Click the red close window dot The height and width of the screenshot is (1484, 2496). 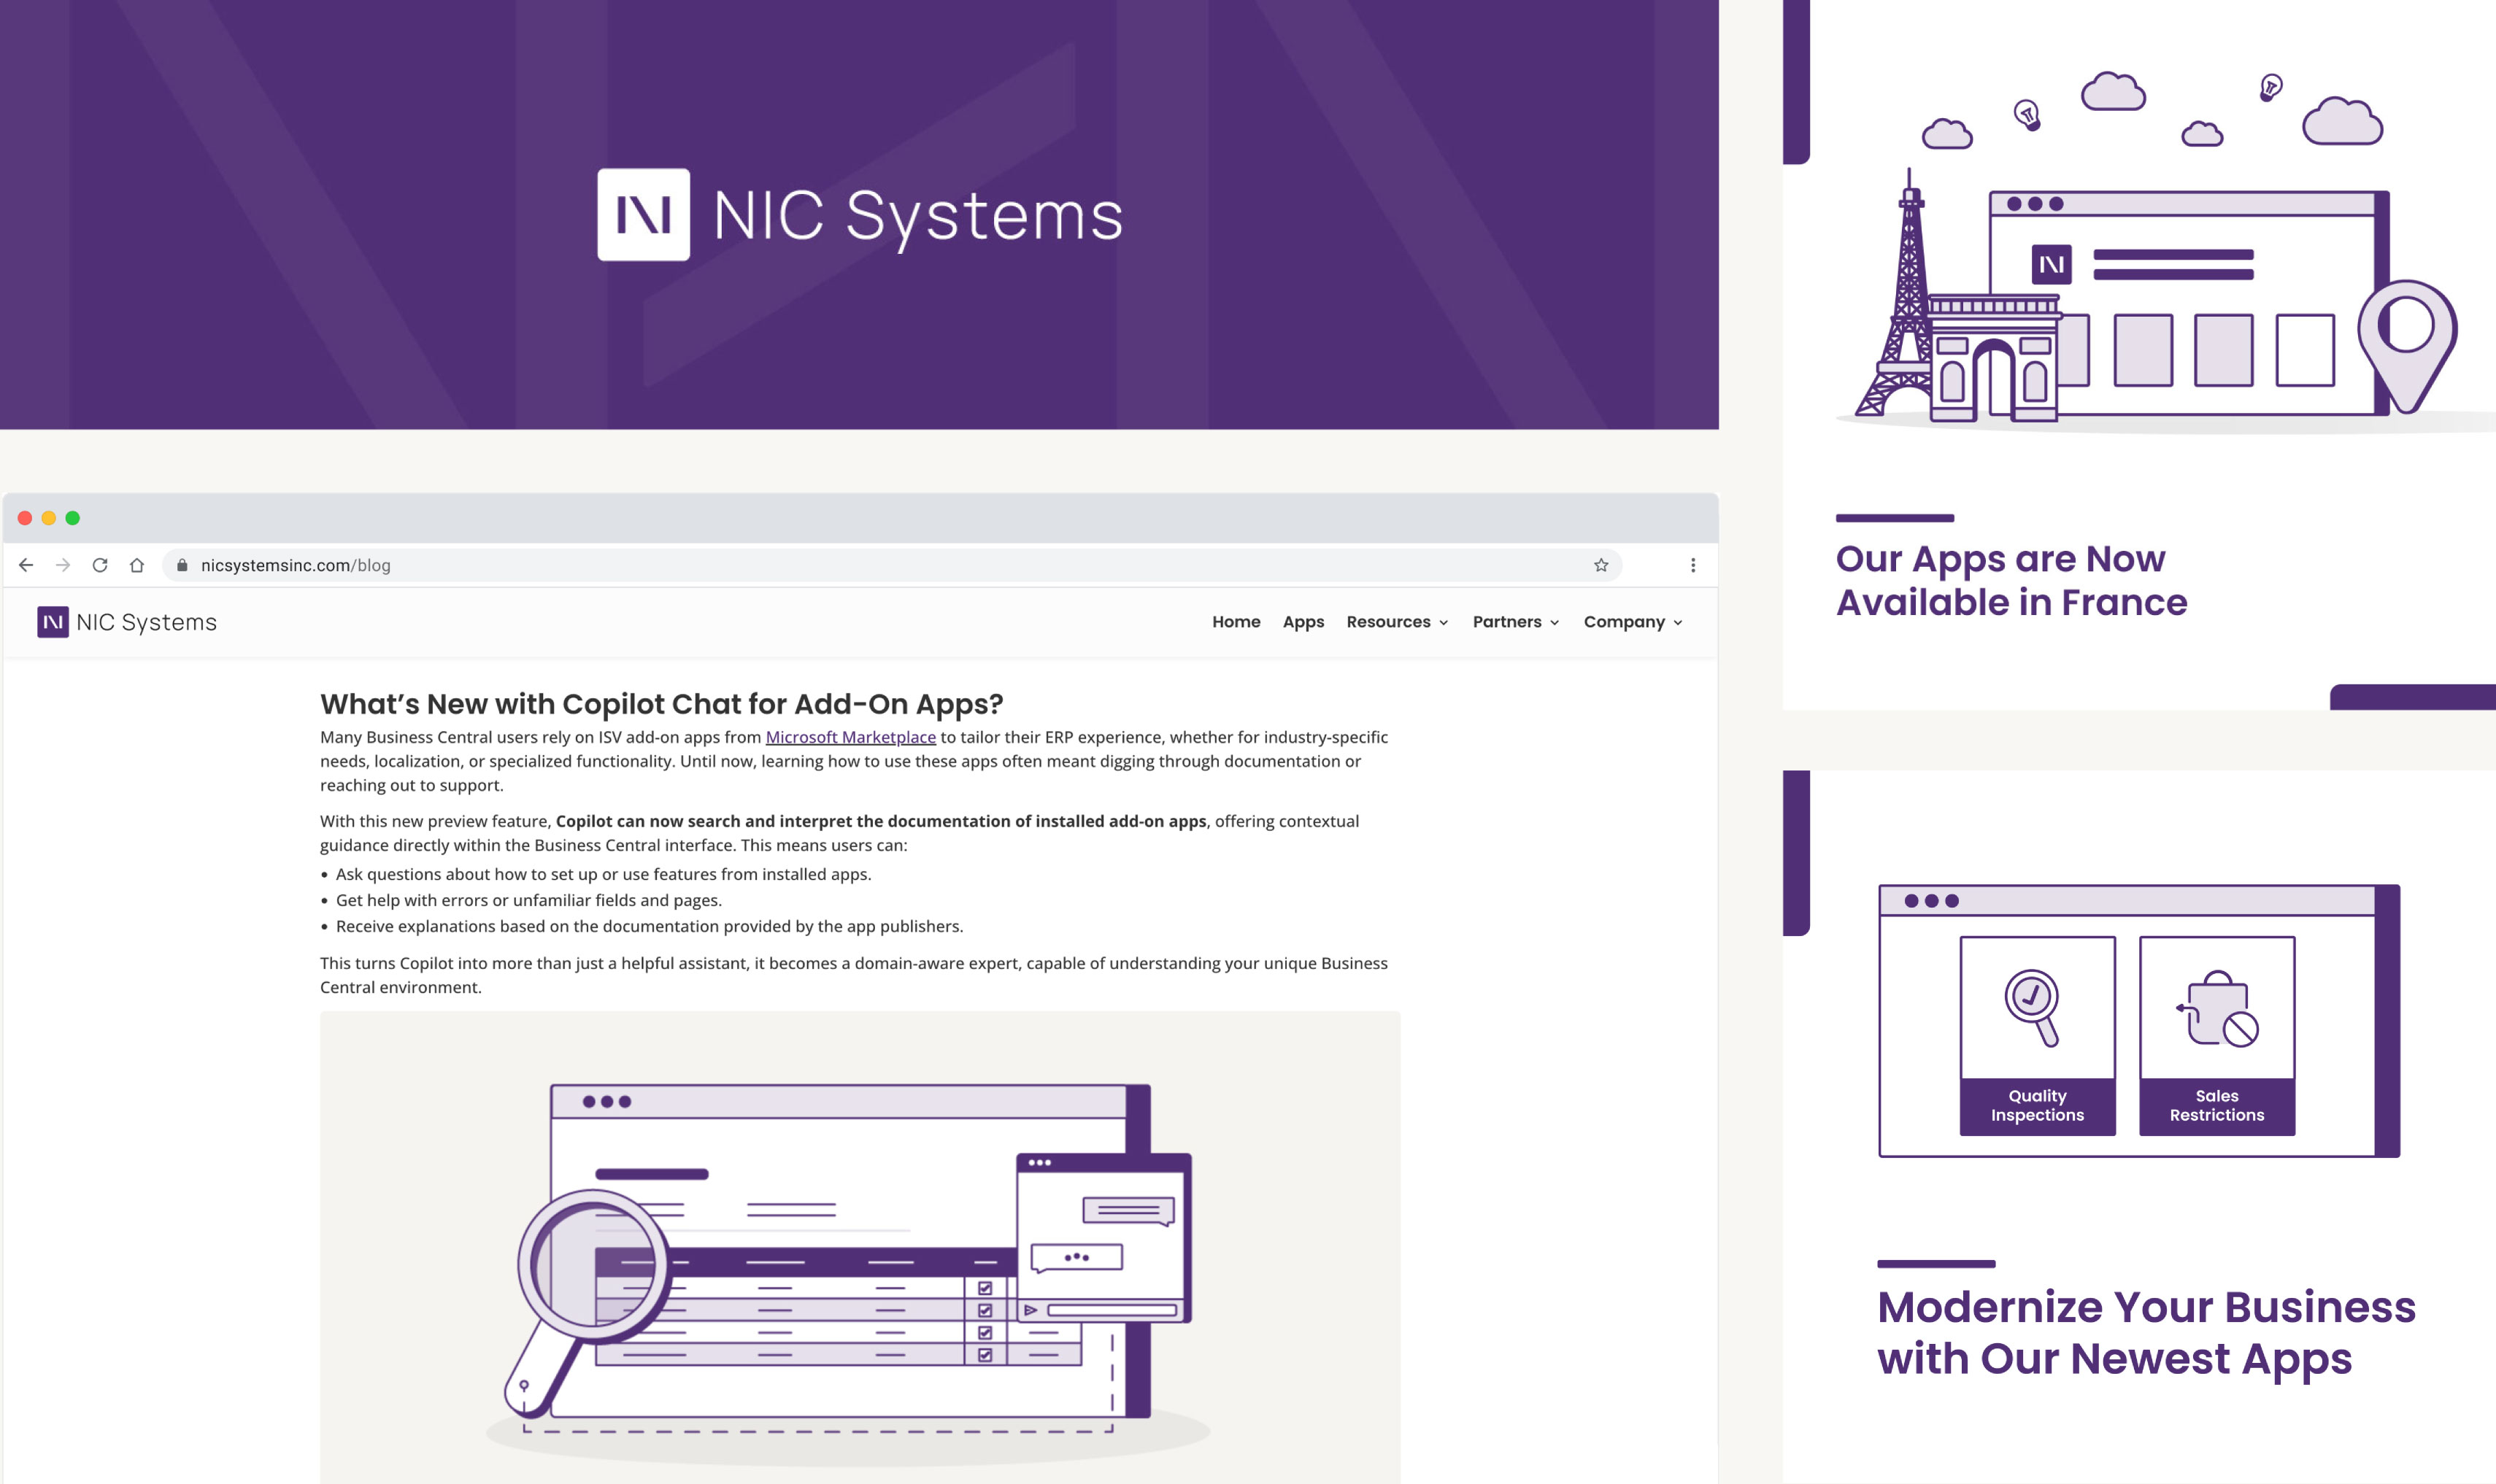click(x=25, y=518)
